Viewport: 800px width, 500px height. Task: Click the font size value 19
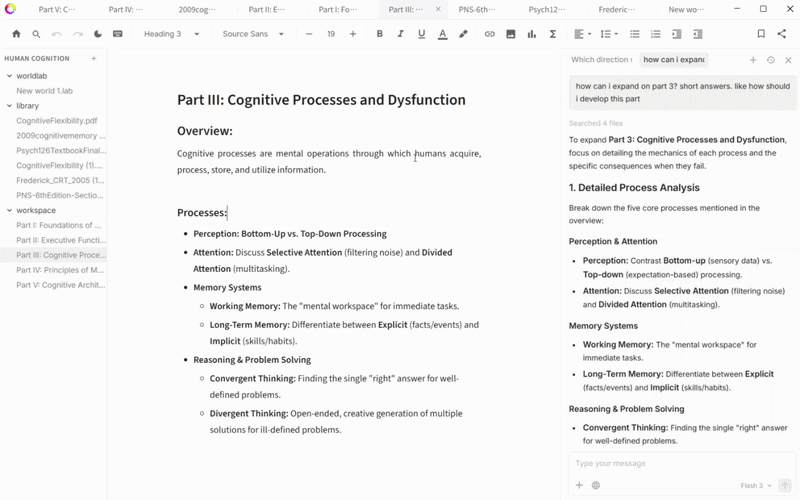point(331,34)
